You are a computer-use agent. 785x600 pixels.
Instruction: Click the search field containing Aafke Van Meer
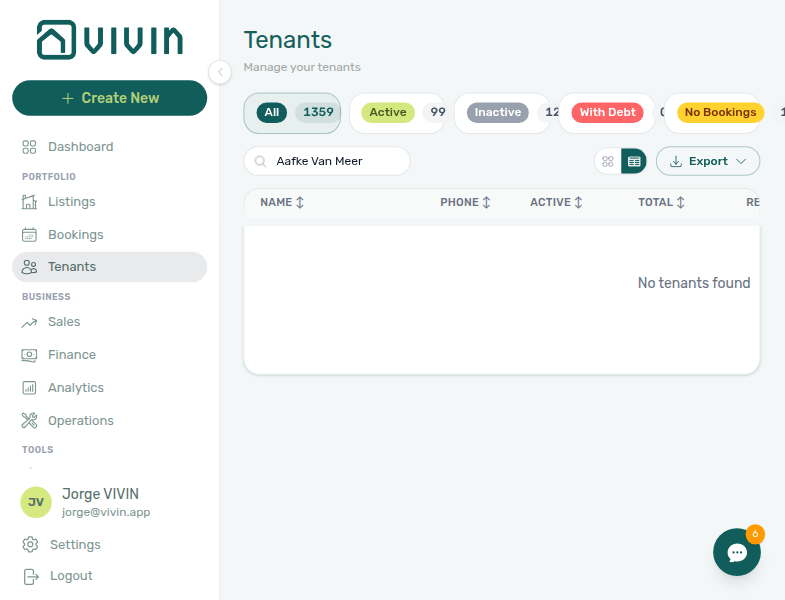click(x=327, y=161)
